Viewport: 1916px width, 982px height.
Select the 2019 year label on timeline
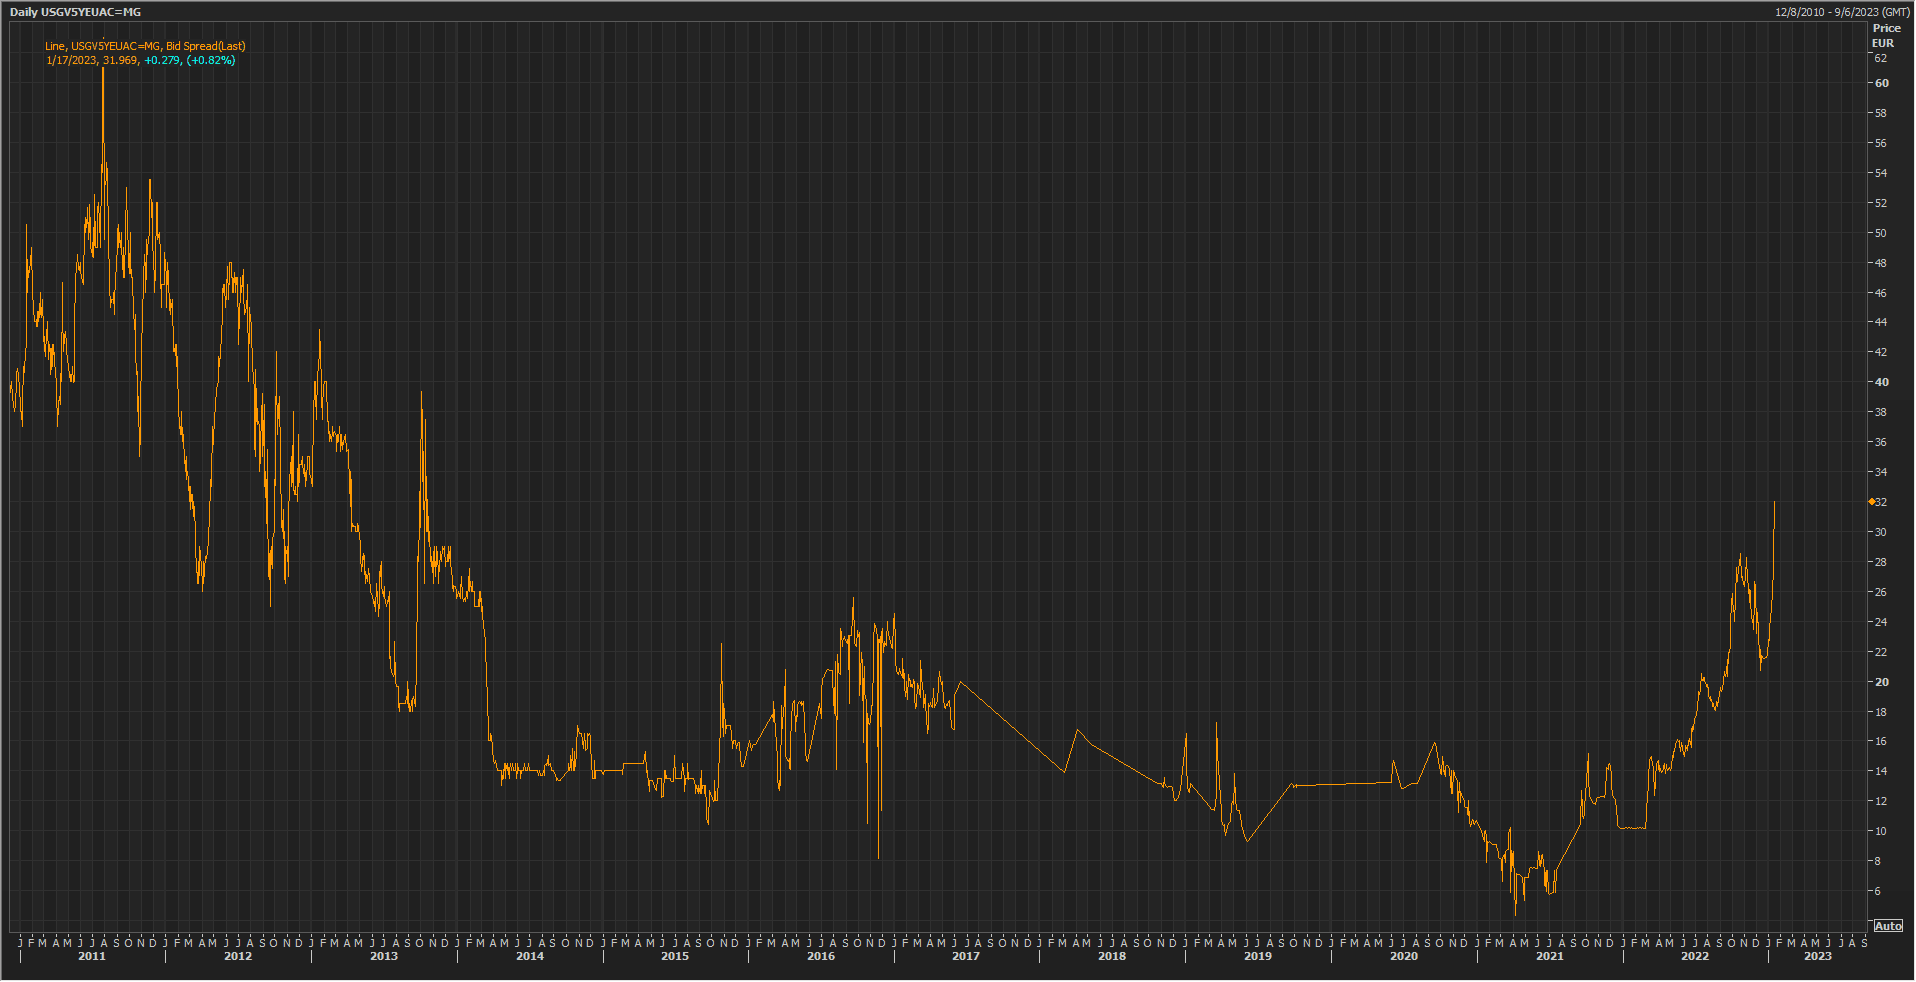click(1258, 957)
